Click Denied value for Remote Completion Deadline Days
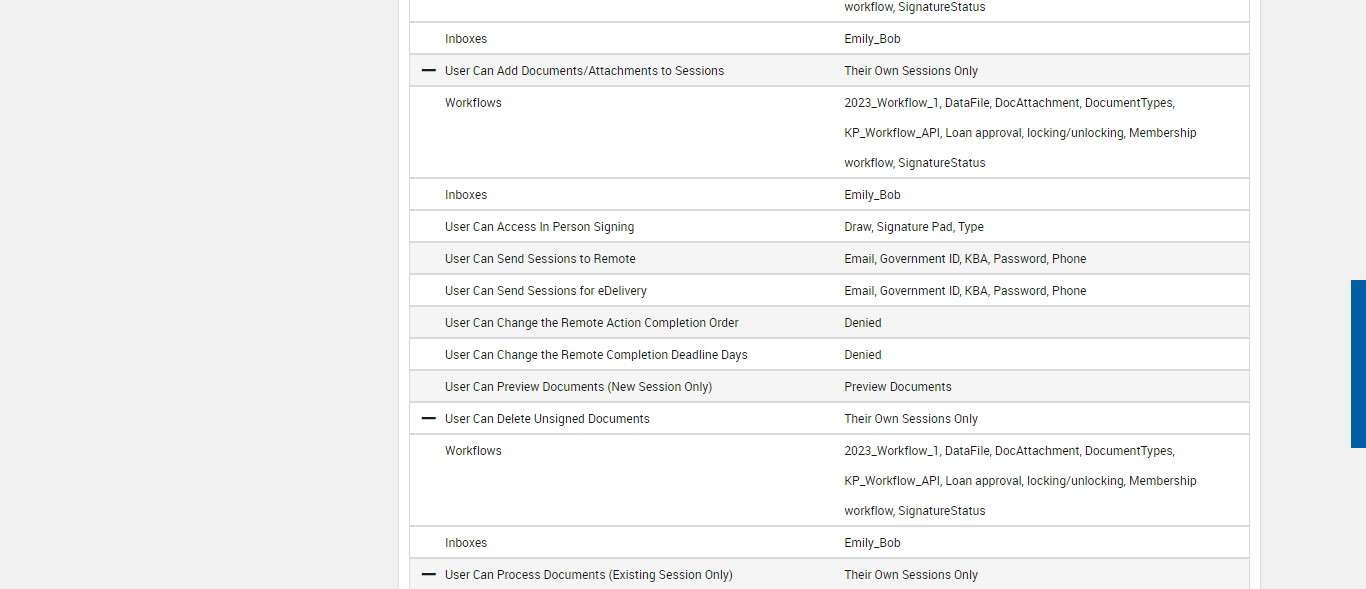The image size is (1366, 589). 862,355
